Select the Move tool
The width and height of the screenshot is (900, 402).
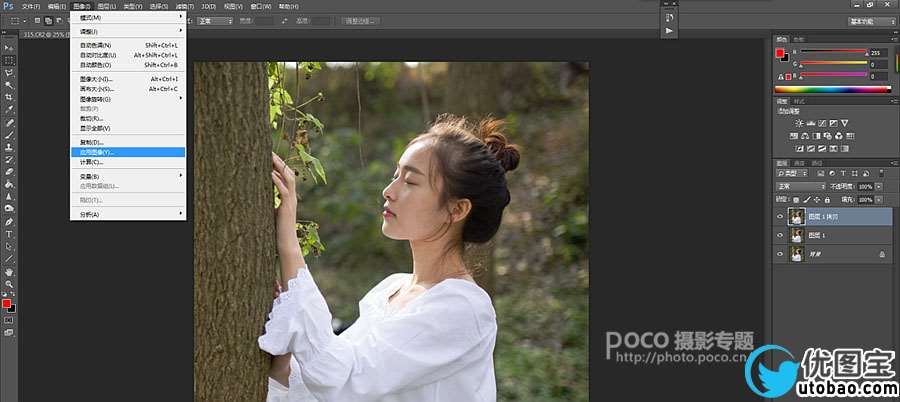tap(9, 48)
